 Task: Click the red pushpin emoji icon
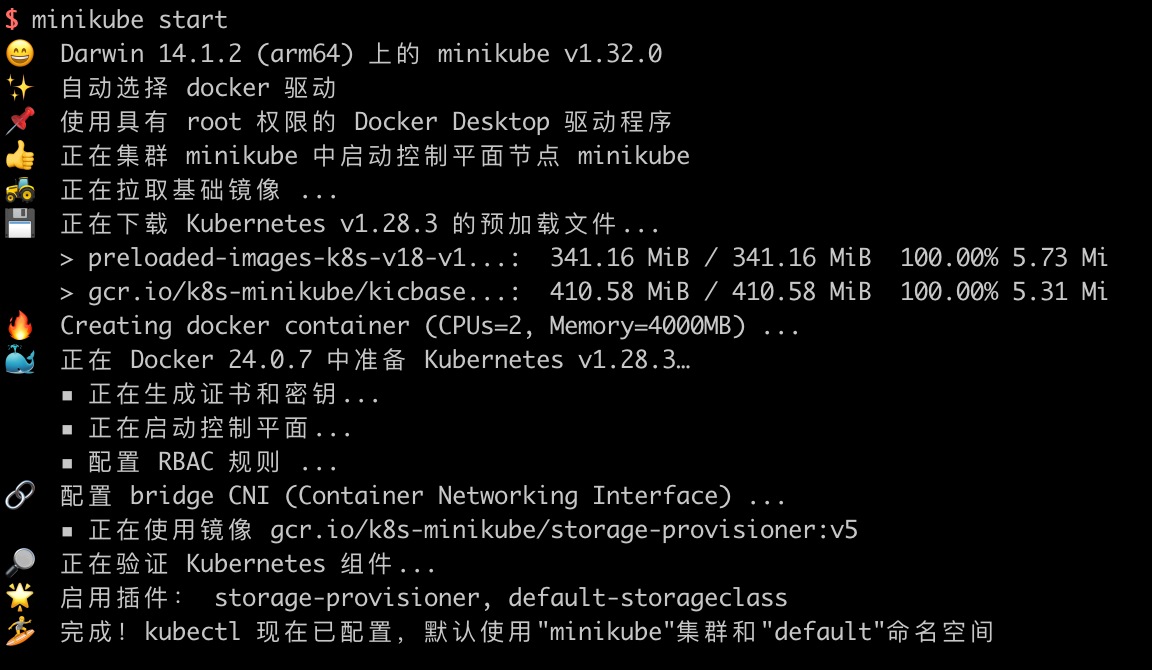click(20, 122)
